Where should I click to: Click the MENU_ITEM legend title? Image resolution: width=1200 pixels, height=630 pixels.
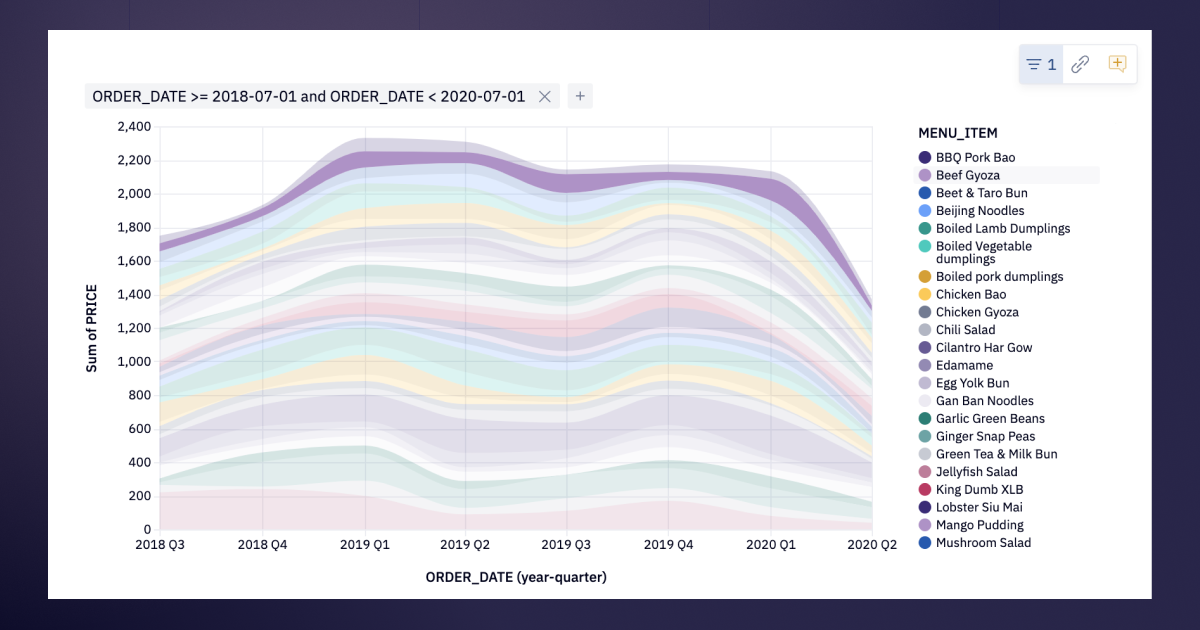pos(957,133)
